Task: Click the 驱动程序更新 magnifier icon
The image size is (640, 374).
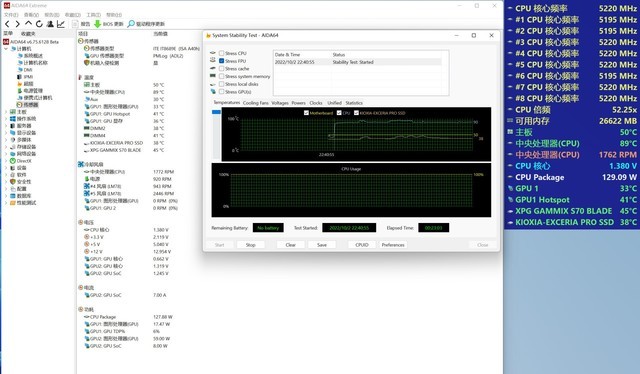Action: (131, 24)
